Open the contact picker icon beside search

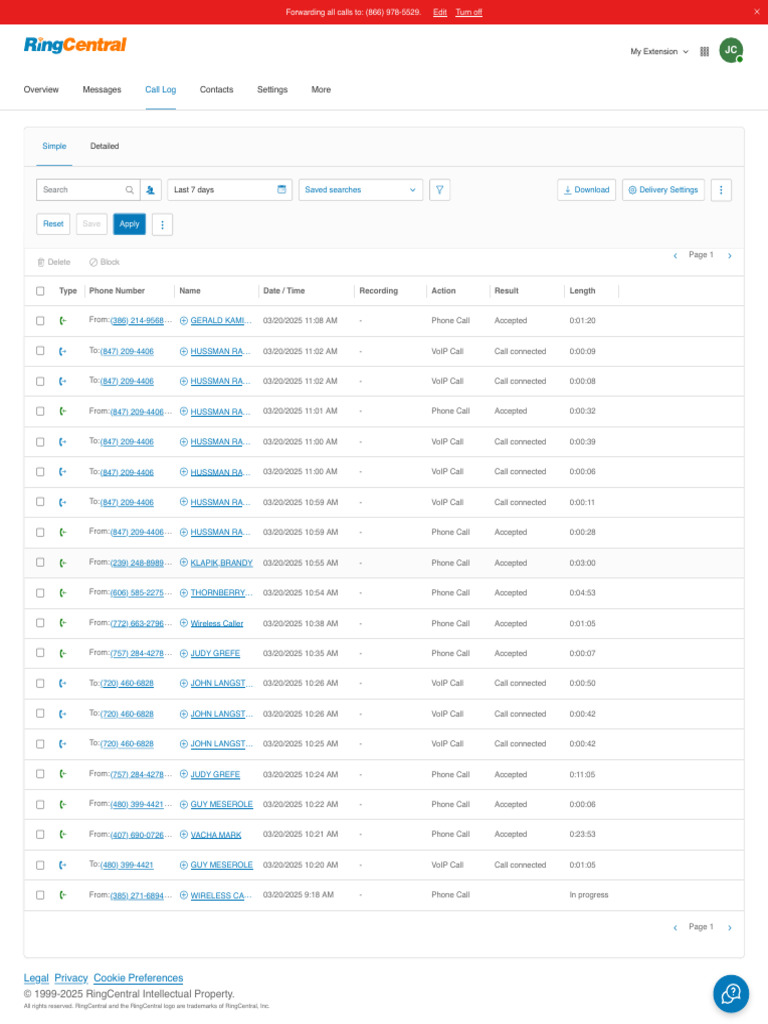(x=151, y=190)
